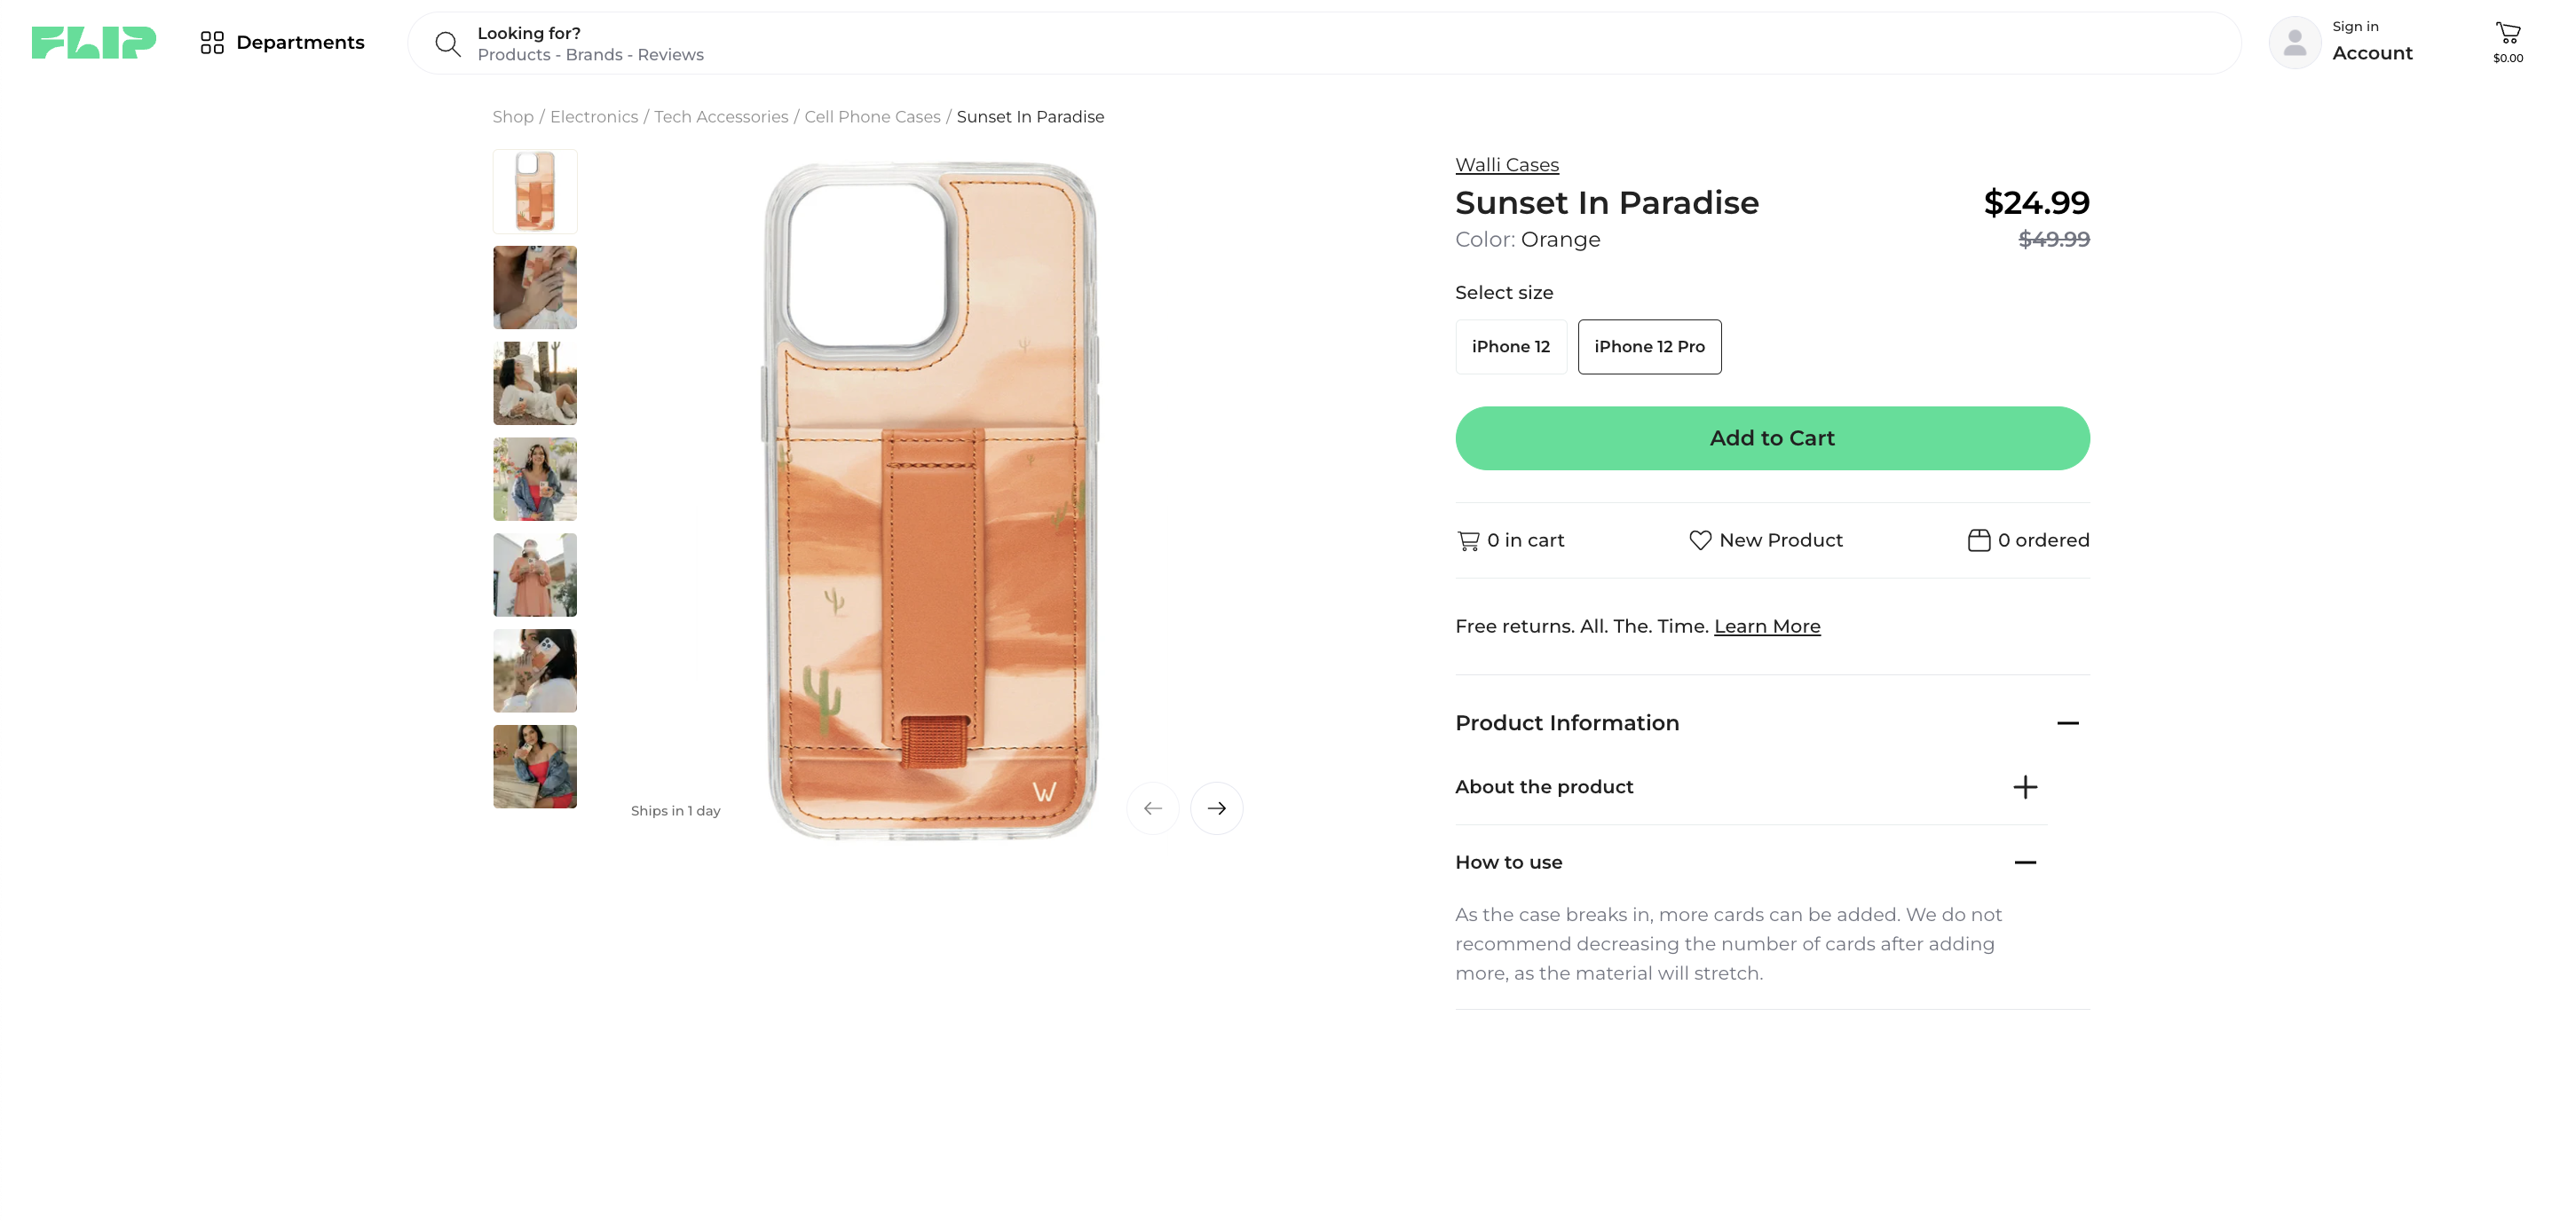Open the Walli Cases brand link
The image size is (2576, 1221).
(1506, 165)
